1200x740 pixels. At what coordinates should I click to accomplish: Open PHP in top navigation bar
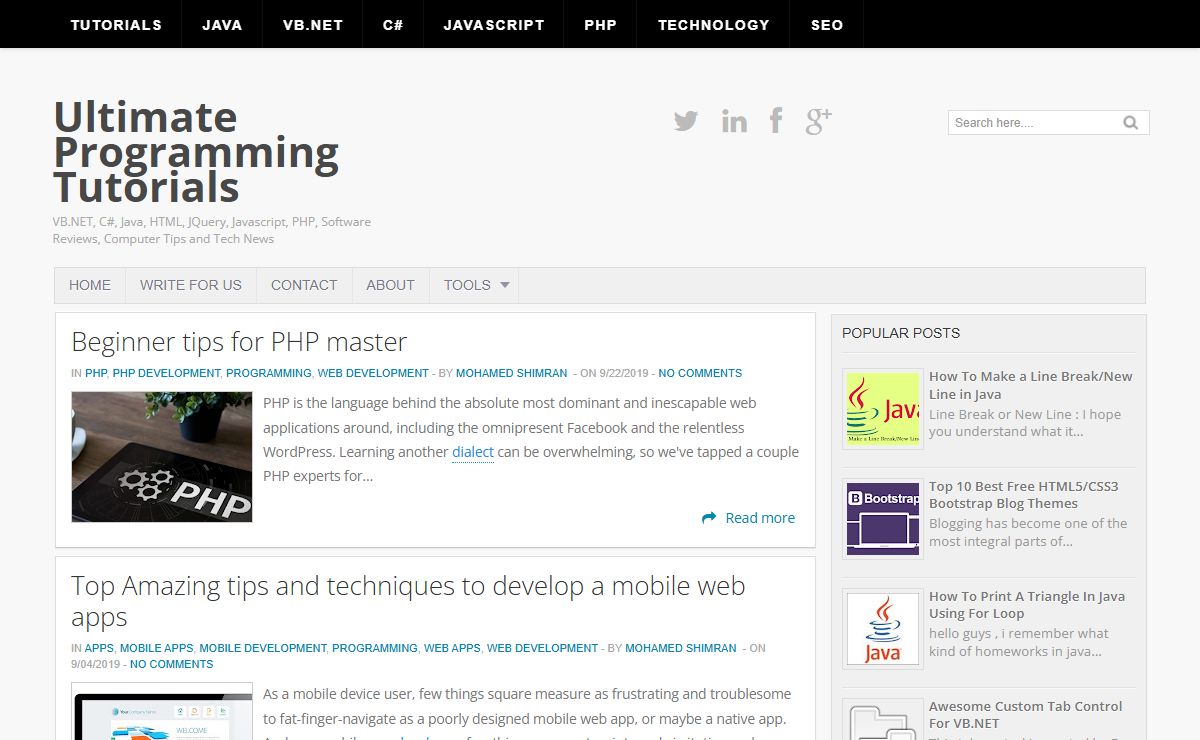tap(600, 25)
